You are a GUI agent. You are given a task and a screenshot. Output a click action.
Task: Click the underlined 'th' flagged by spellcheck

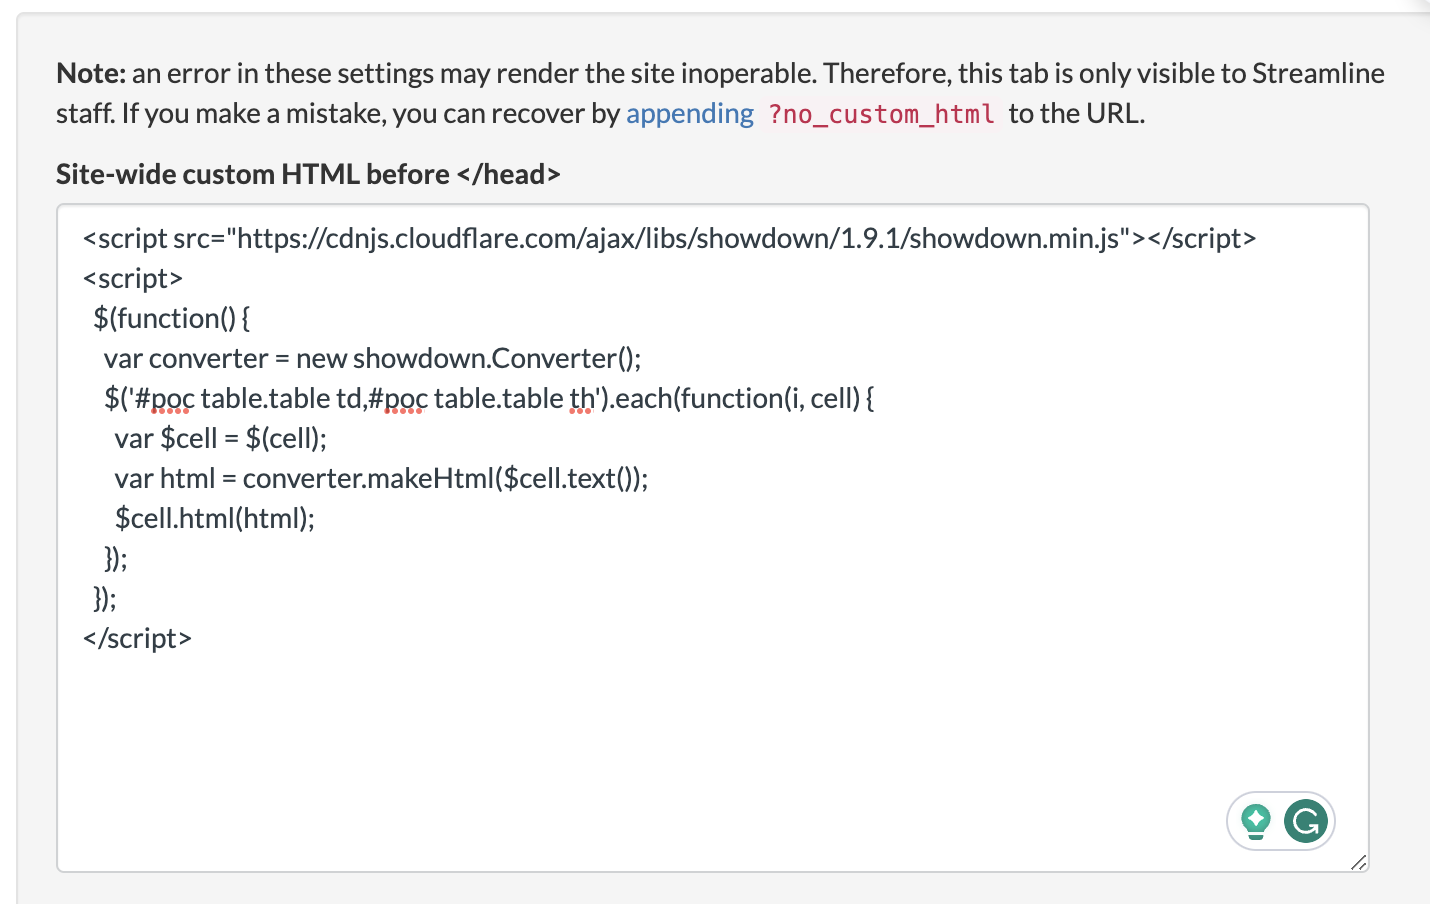(583, 397)
